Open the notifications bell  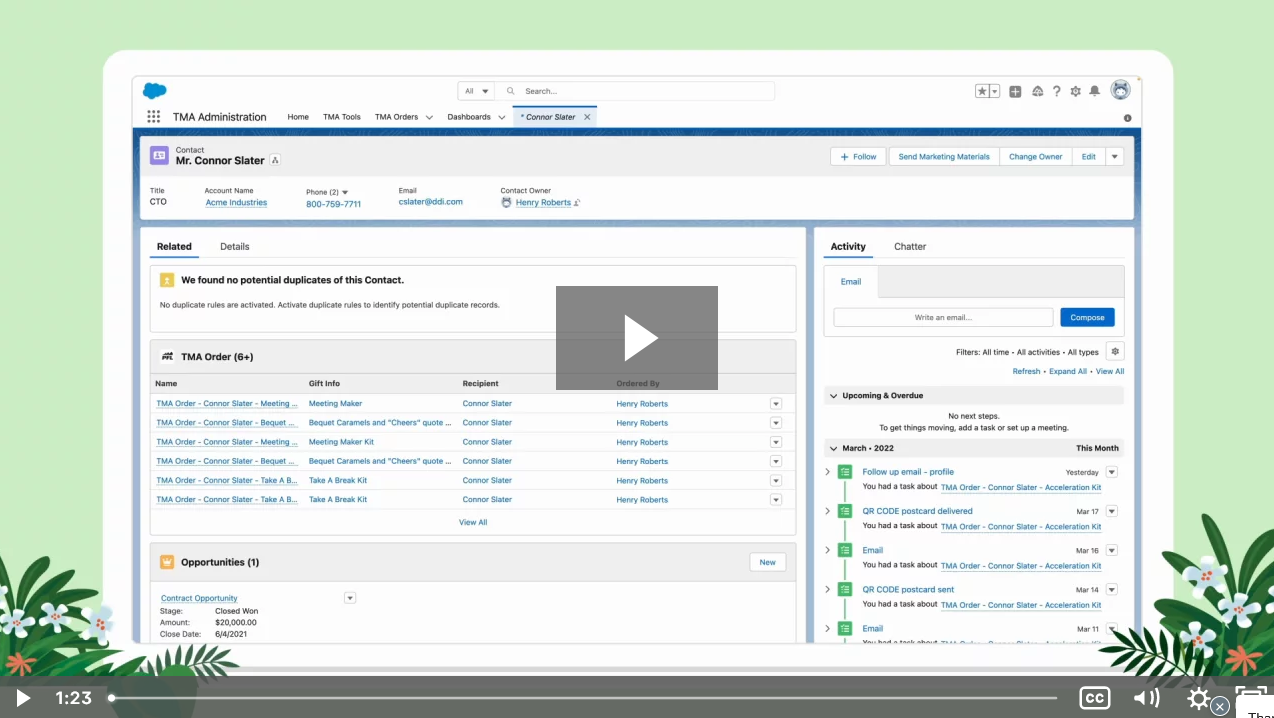click(x=1095, y=90)
